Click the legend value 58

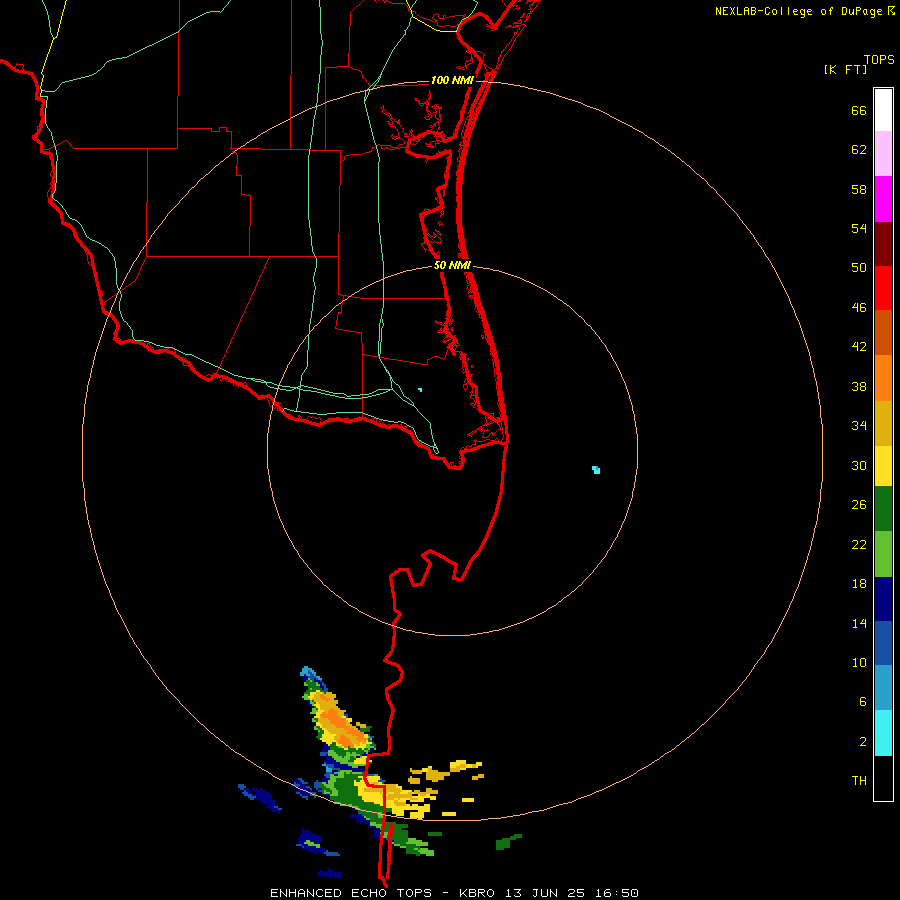pos(859,189)
